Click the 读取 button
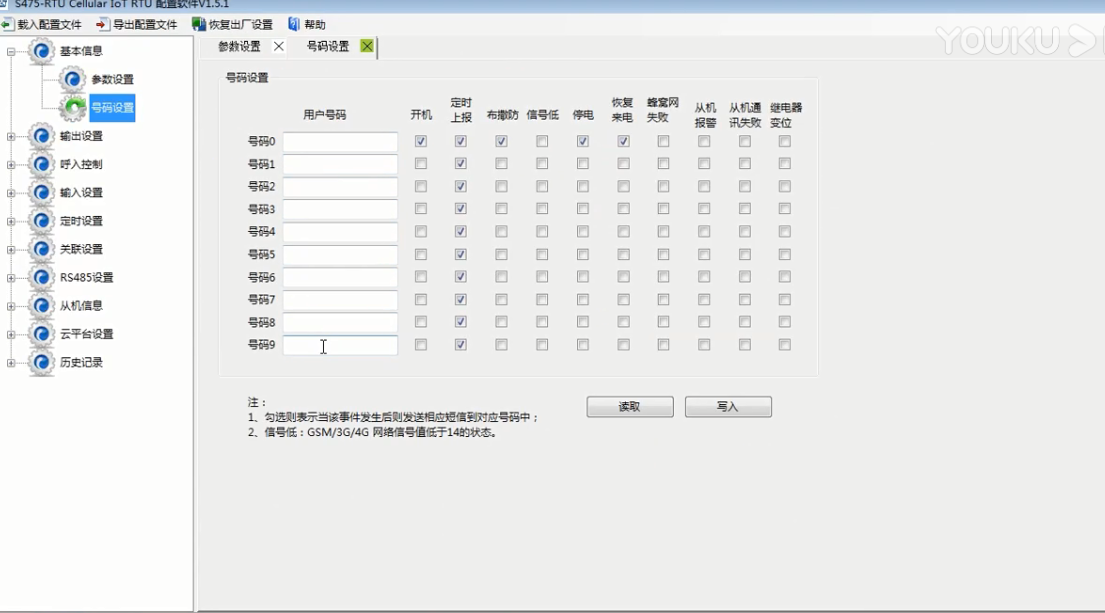This screenshot has width=1105, height=613. (629, 407)
